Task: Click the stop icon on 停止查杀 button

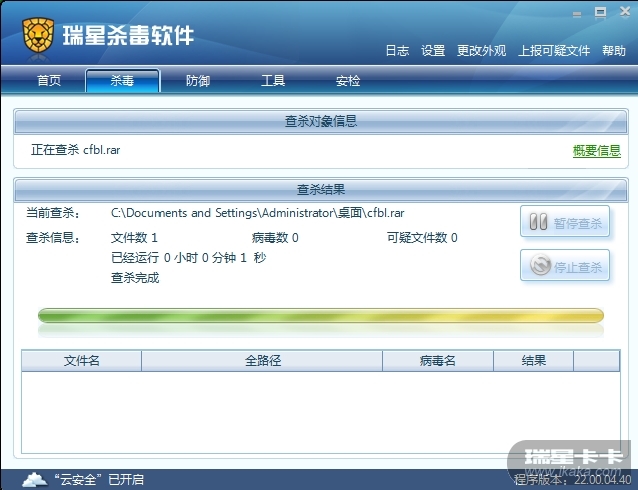Action: coord(540,265)
